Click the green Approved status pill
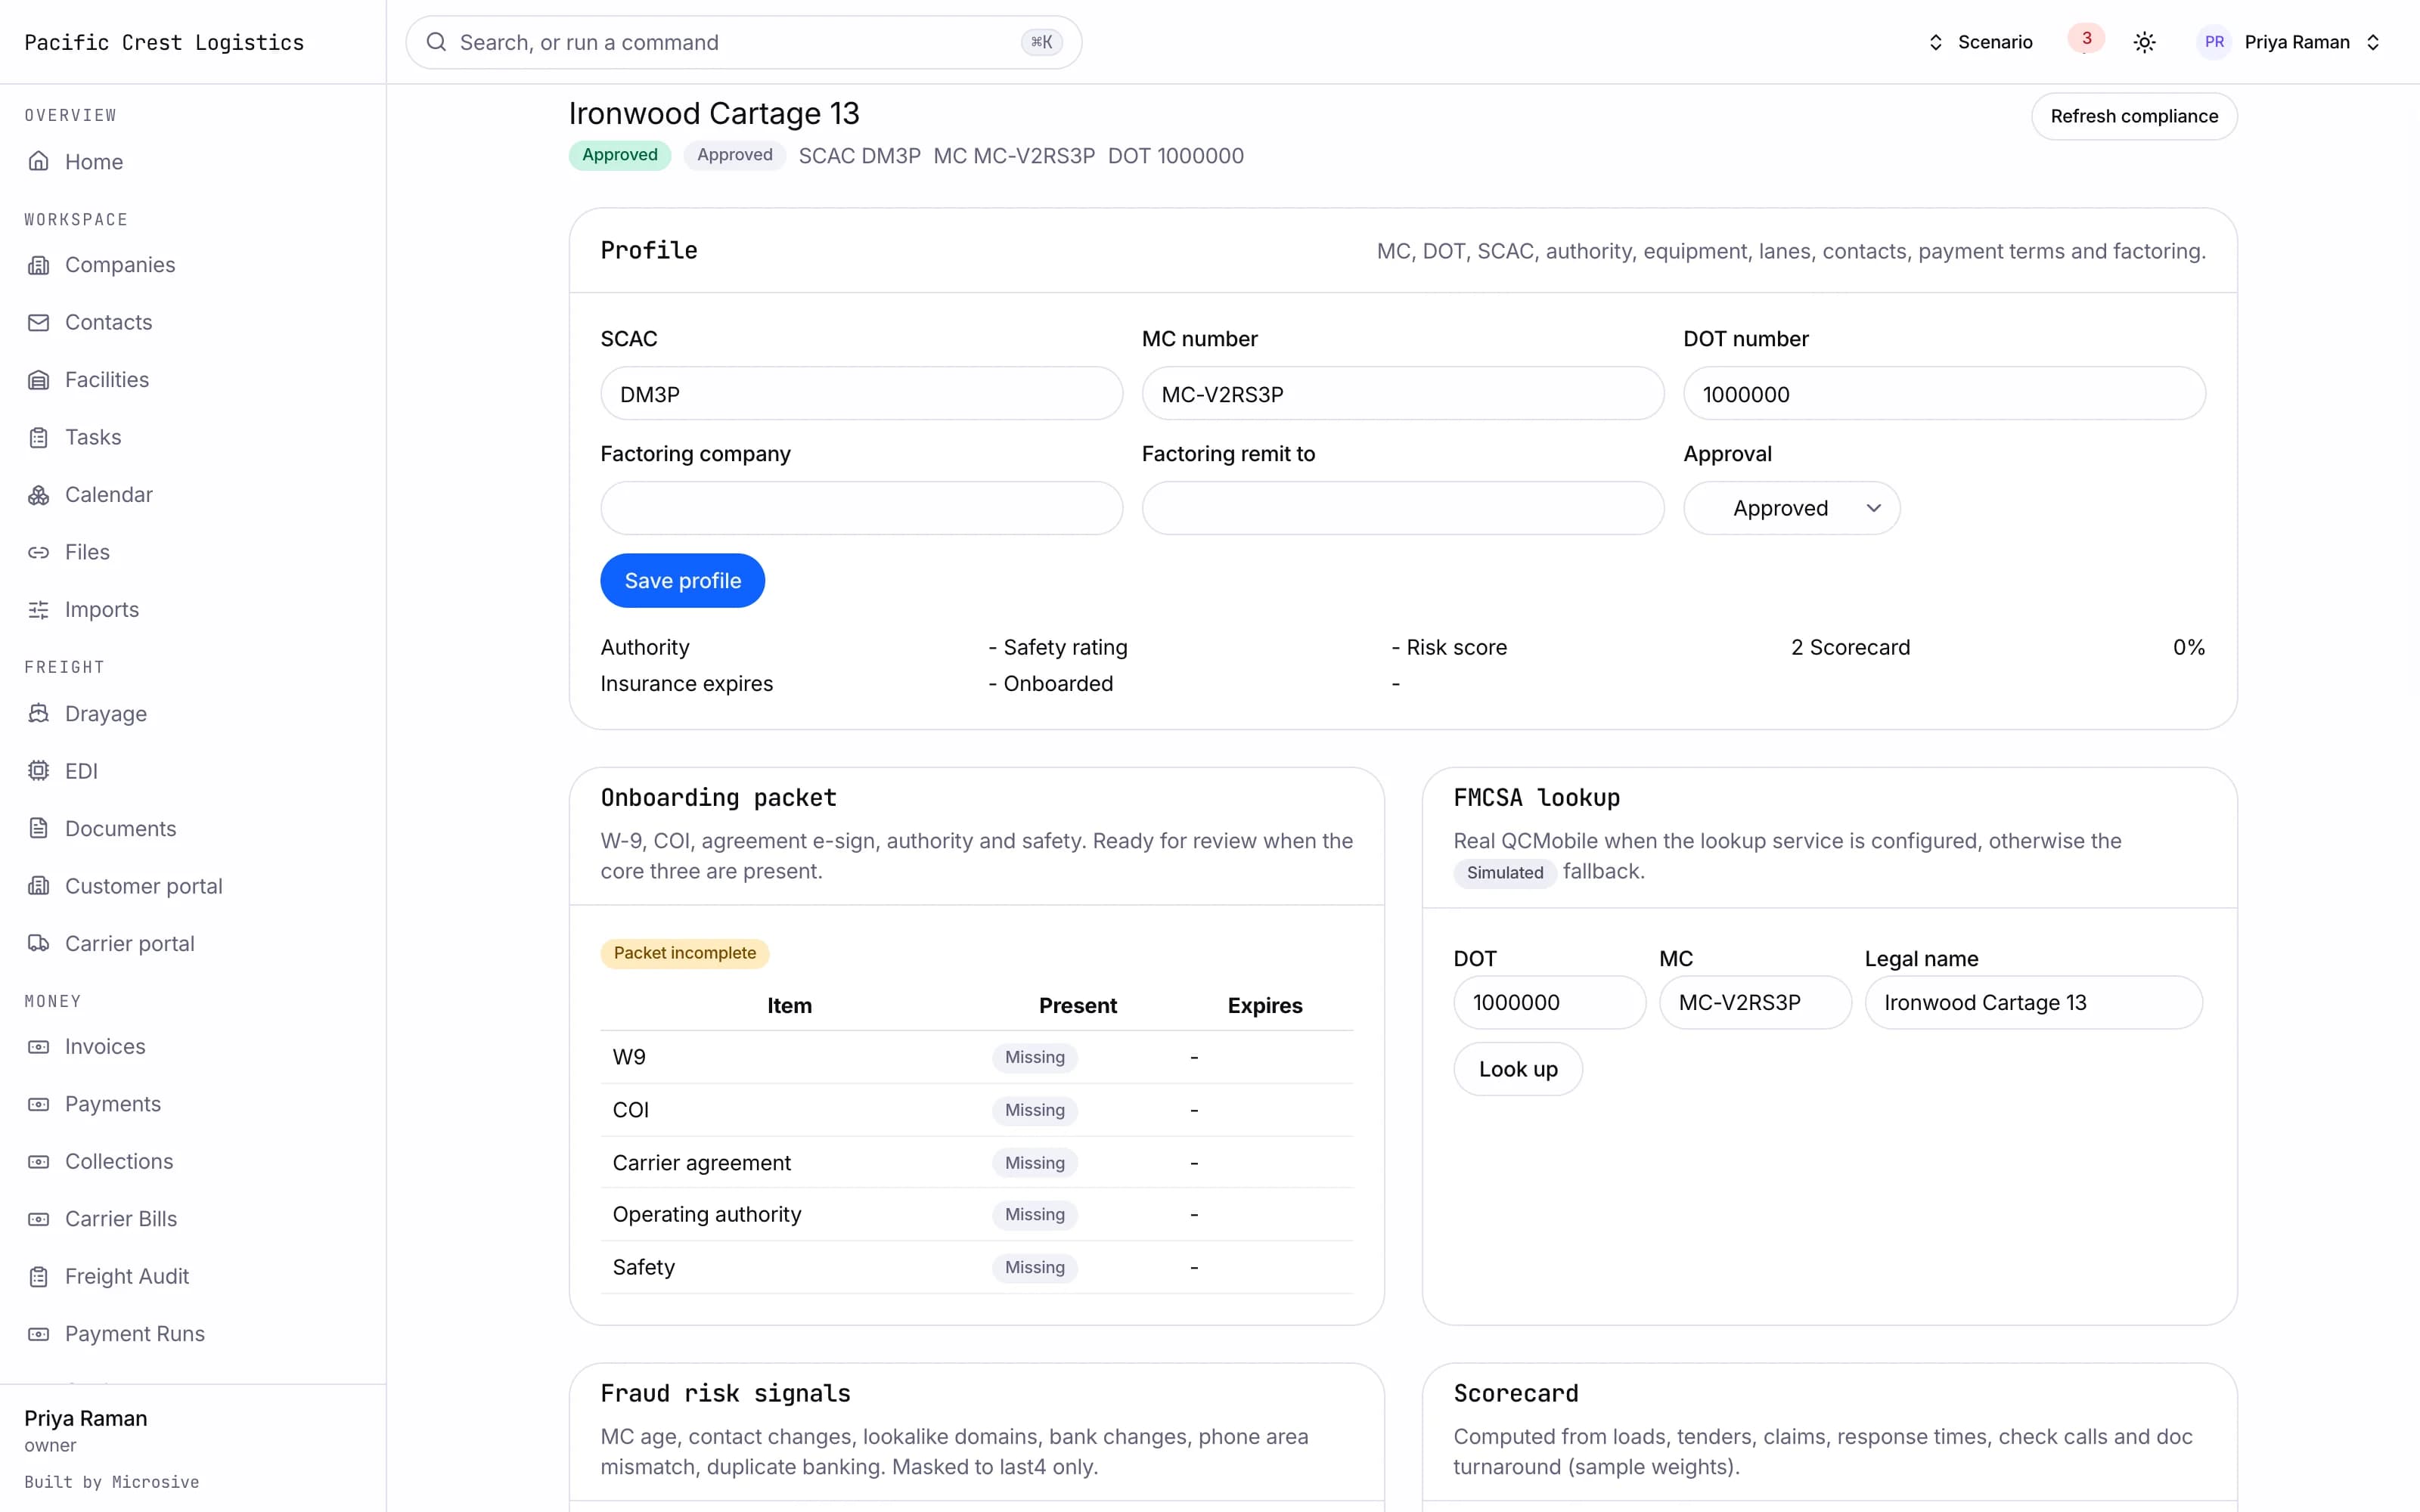The width and height of the screenshot is (2420, 1512). [x=620, y=155]
